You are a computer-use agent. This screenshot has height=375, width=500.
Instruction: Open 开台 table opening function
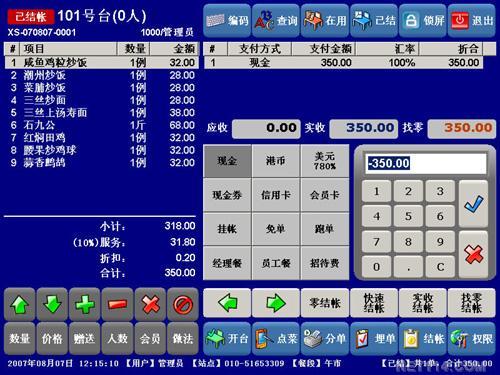[227, 338]
